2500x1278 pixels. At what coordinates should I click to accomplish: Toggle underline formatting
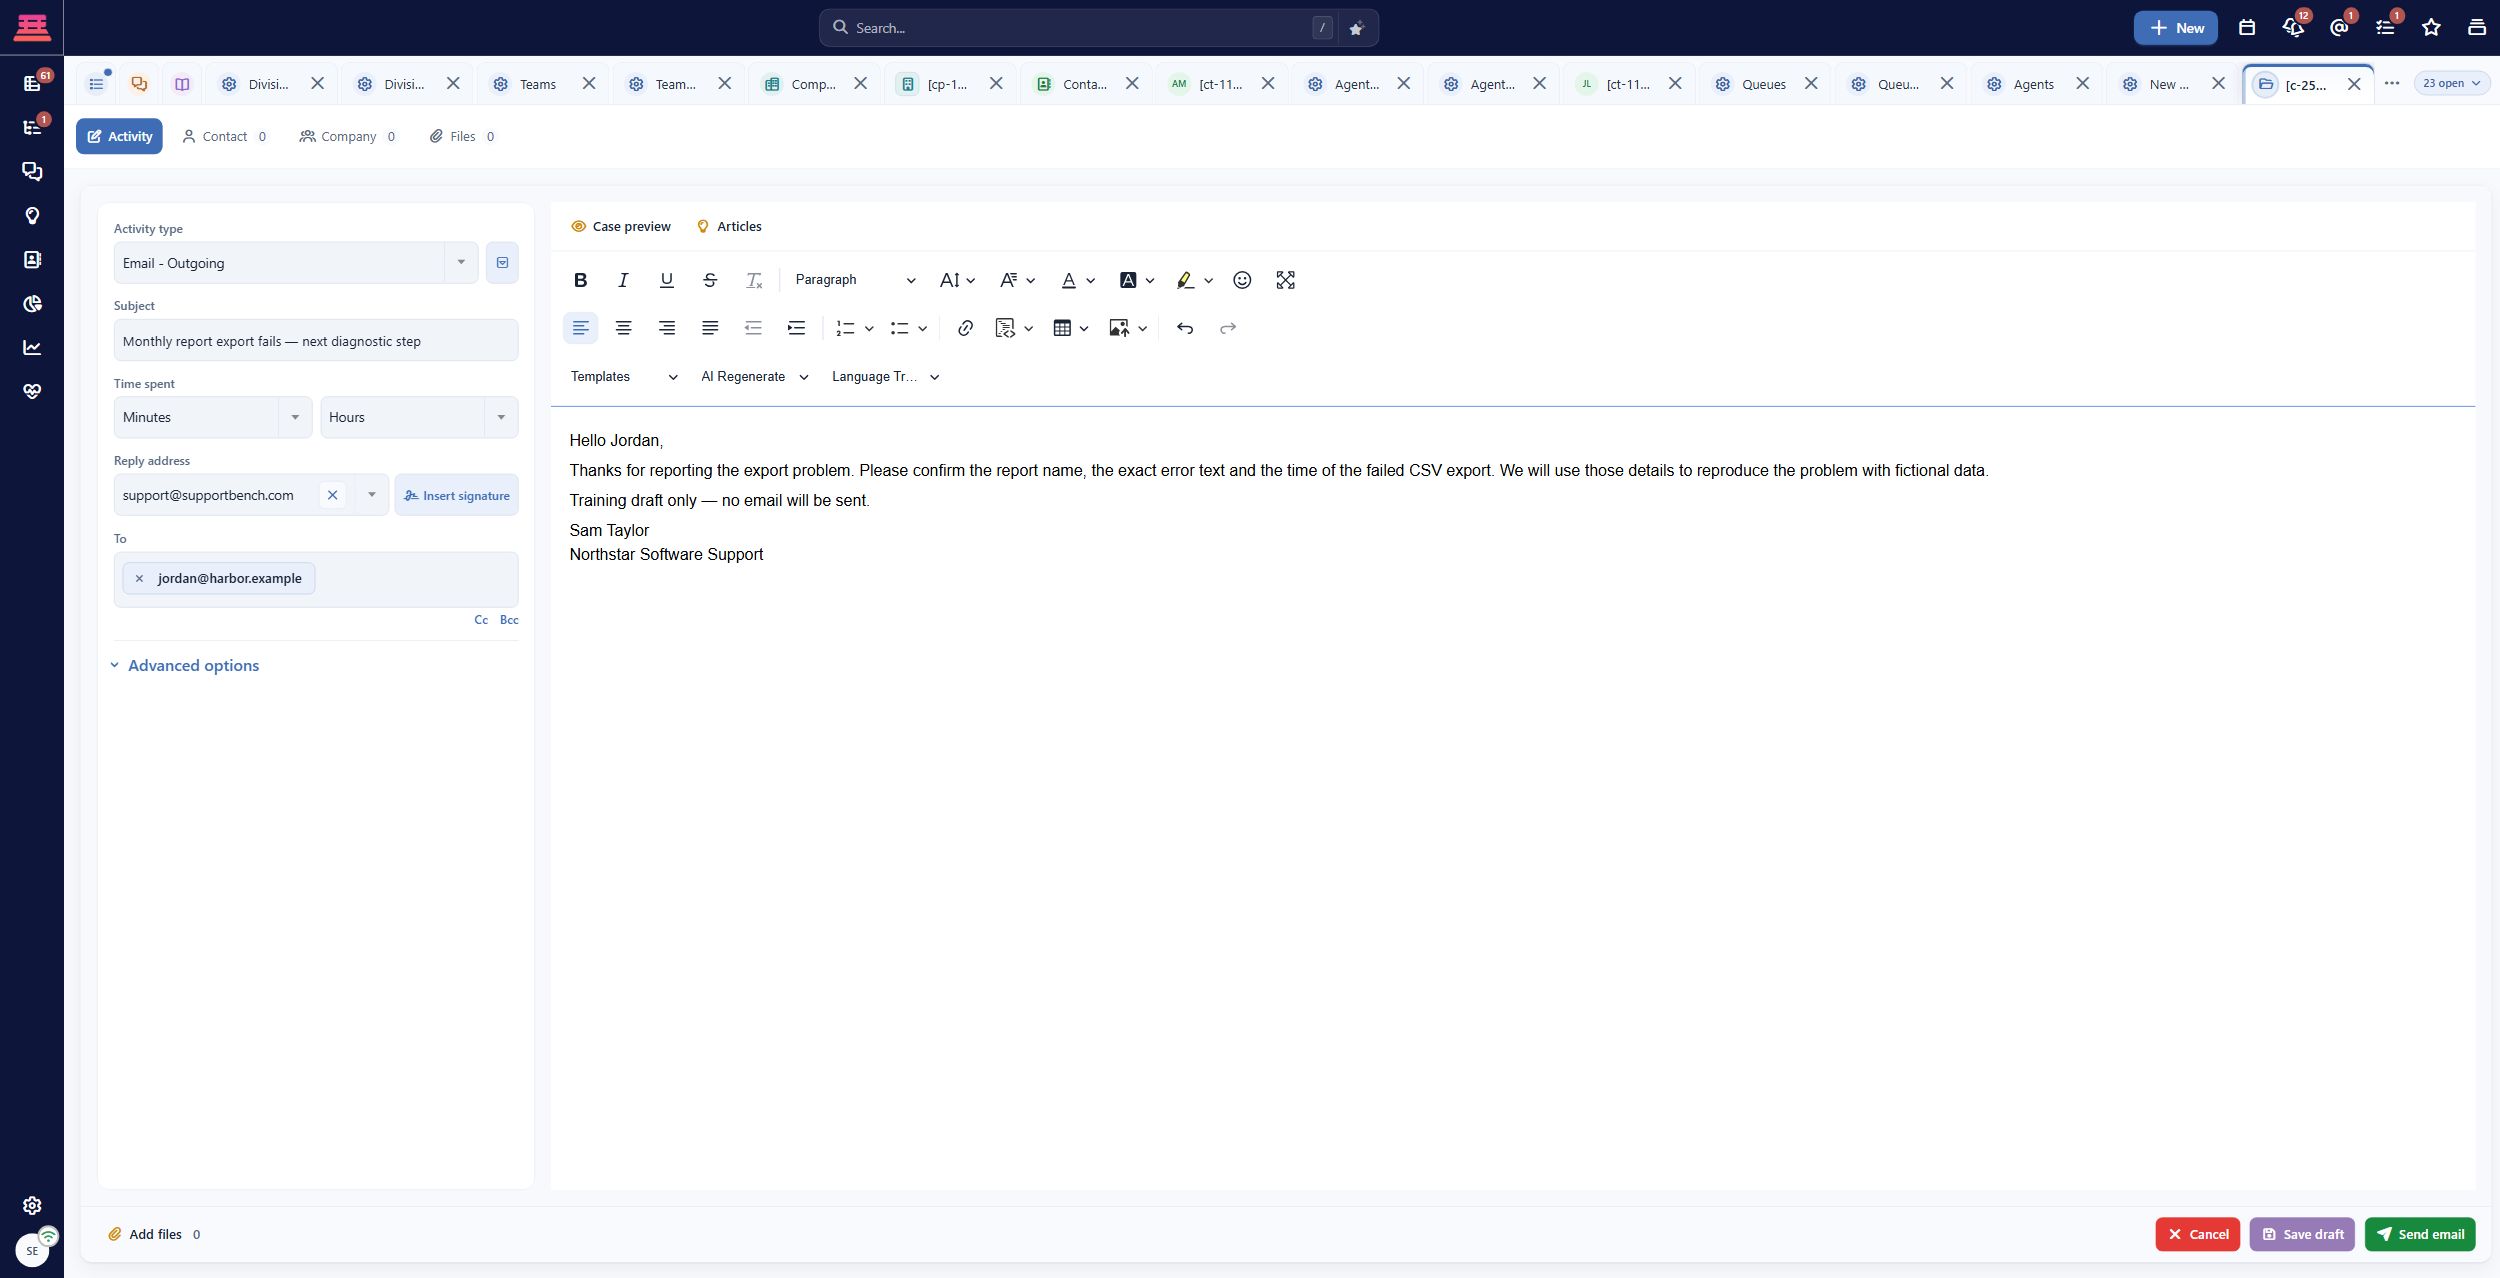pos(667,280)
